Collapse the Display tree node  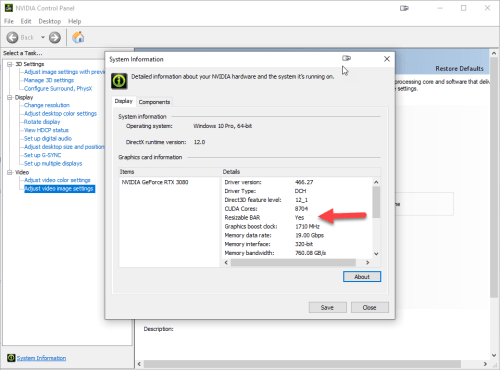[10, 97]
